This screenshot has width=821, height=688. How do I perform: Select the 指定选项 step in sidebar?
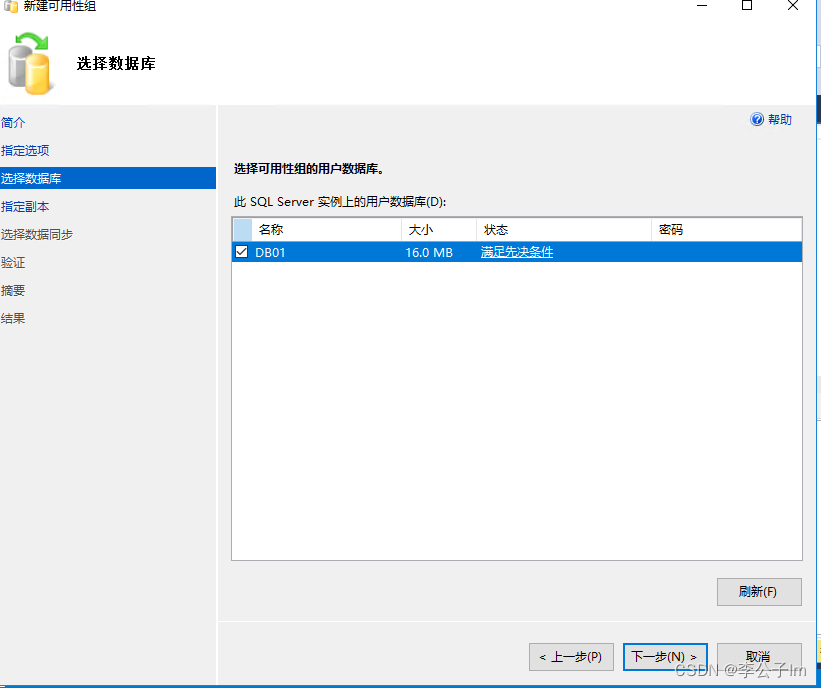27,149
